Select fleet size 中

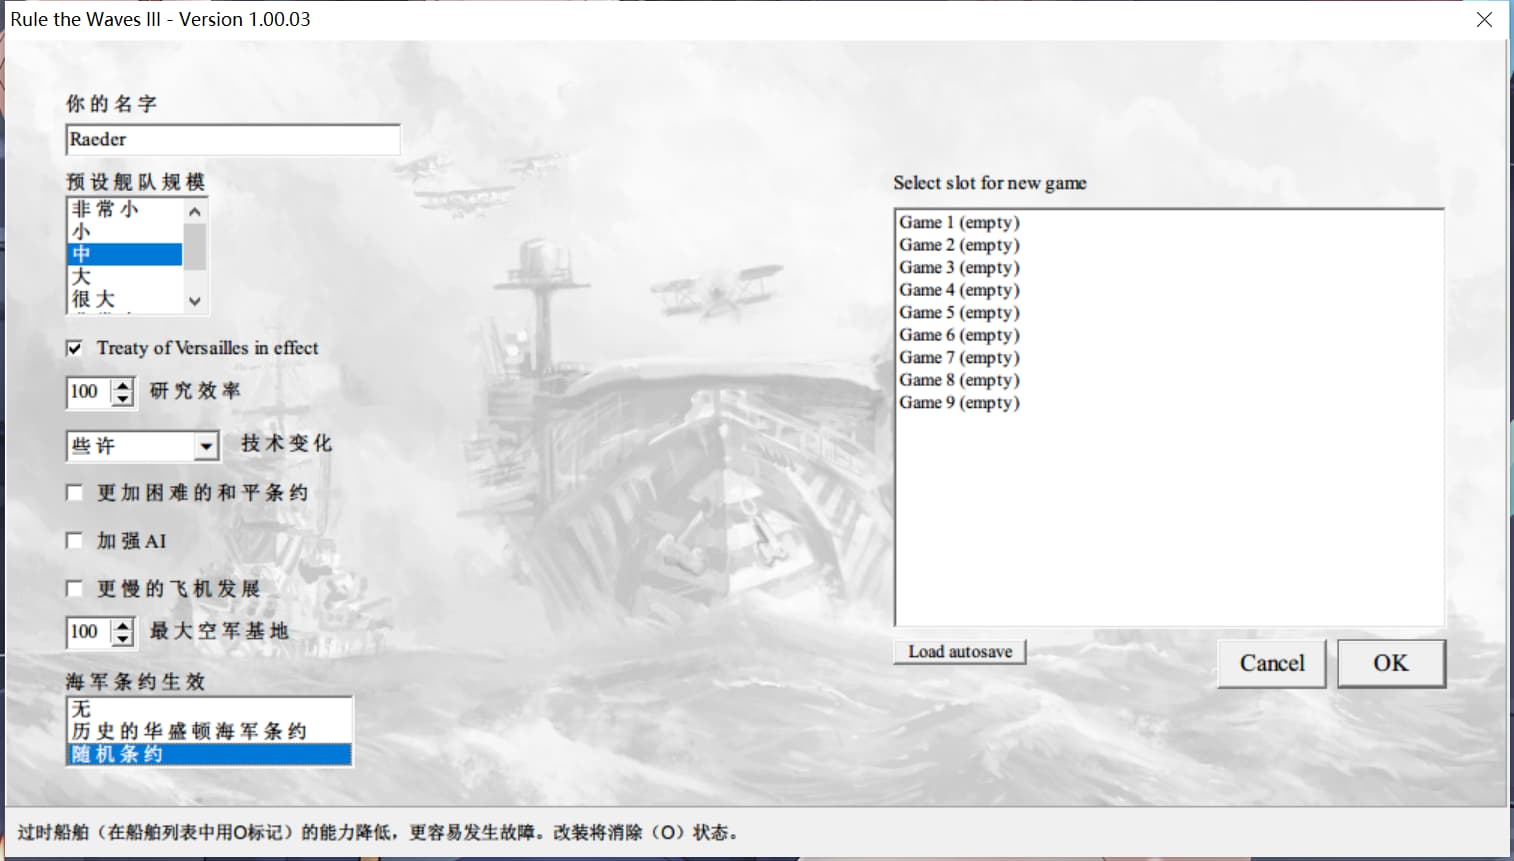(x=125, y=254)
